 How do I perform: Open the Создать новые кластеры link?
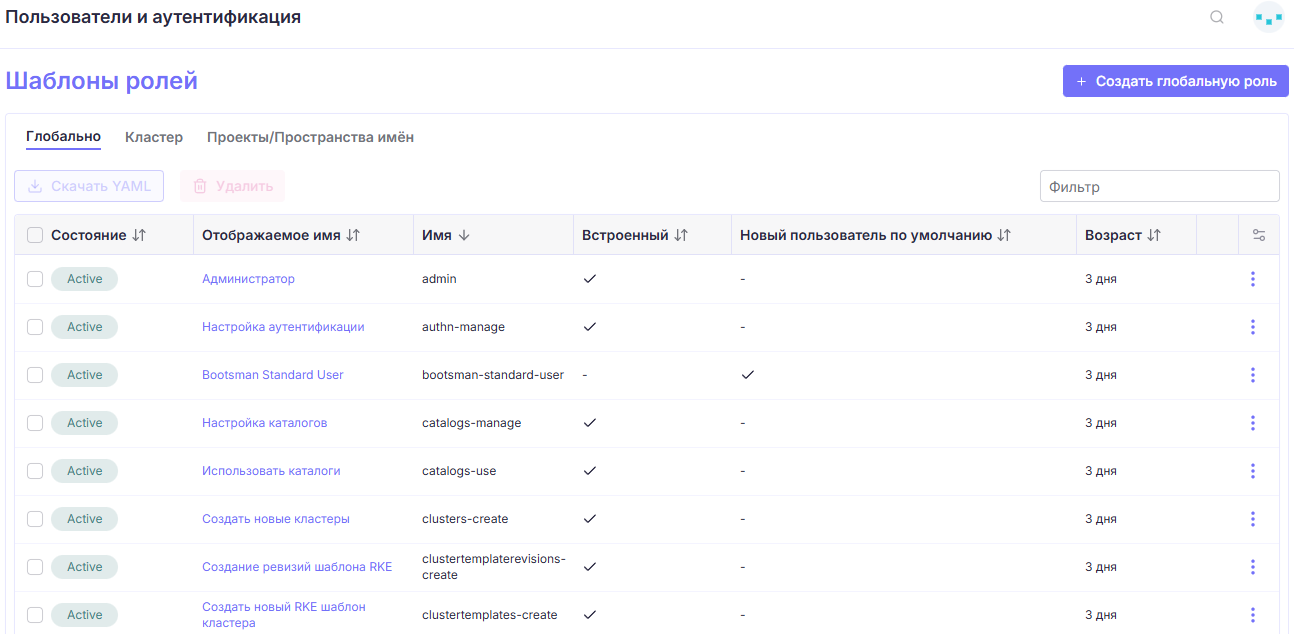[x=276, y=519]
